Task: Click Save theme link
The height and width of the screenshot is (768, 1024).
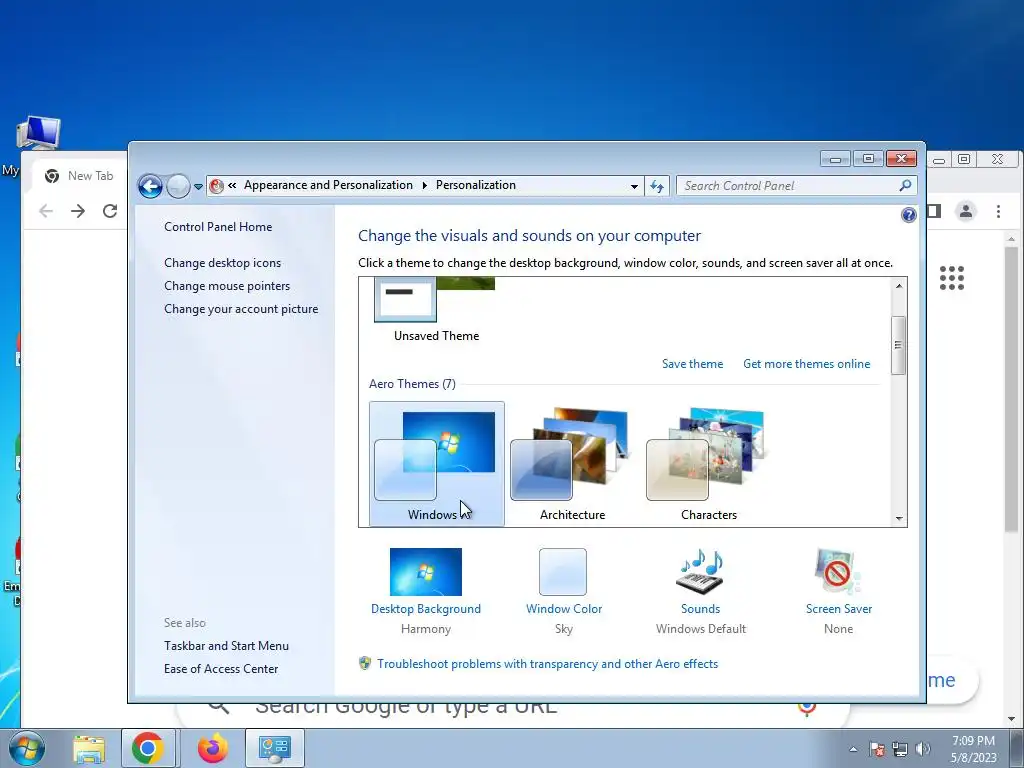Action: click(x=692, y=364)
